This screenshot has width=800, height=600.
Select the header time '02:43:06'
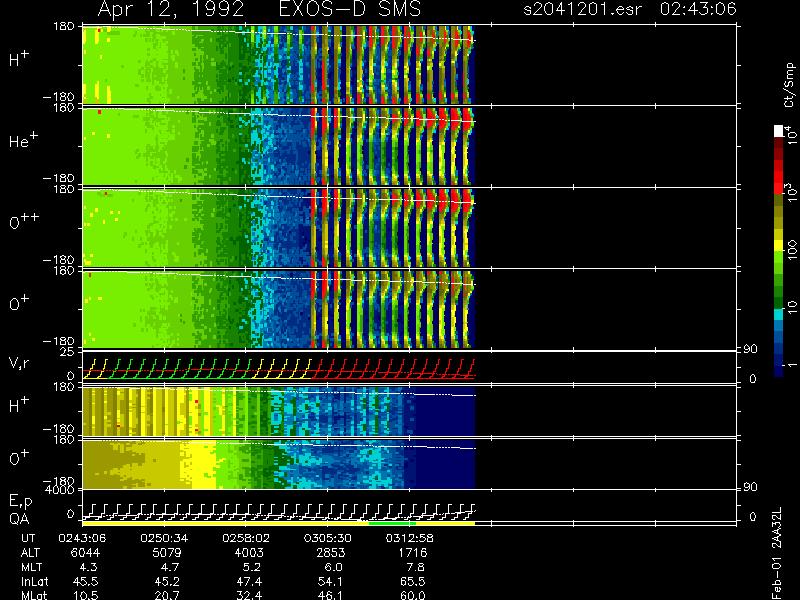[x=698, y=9]
